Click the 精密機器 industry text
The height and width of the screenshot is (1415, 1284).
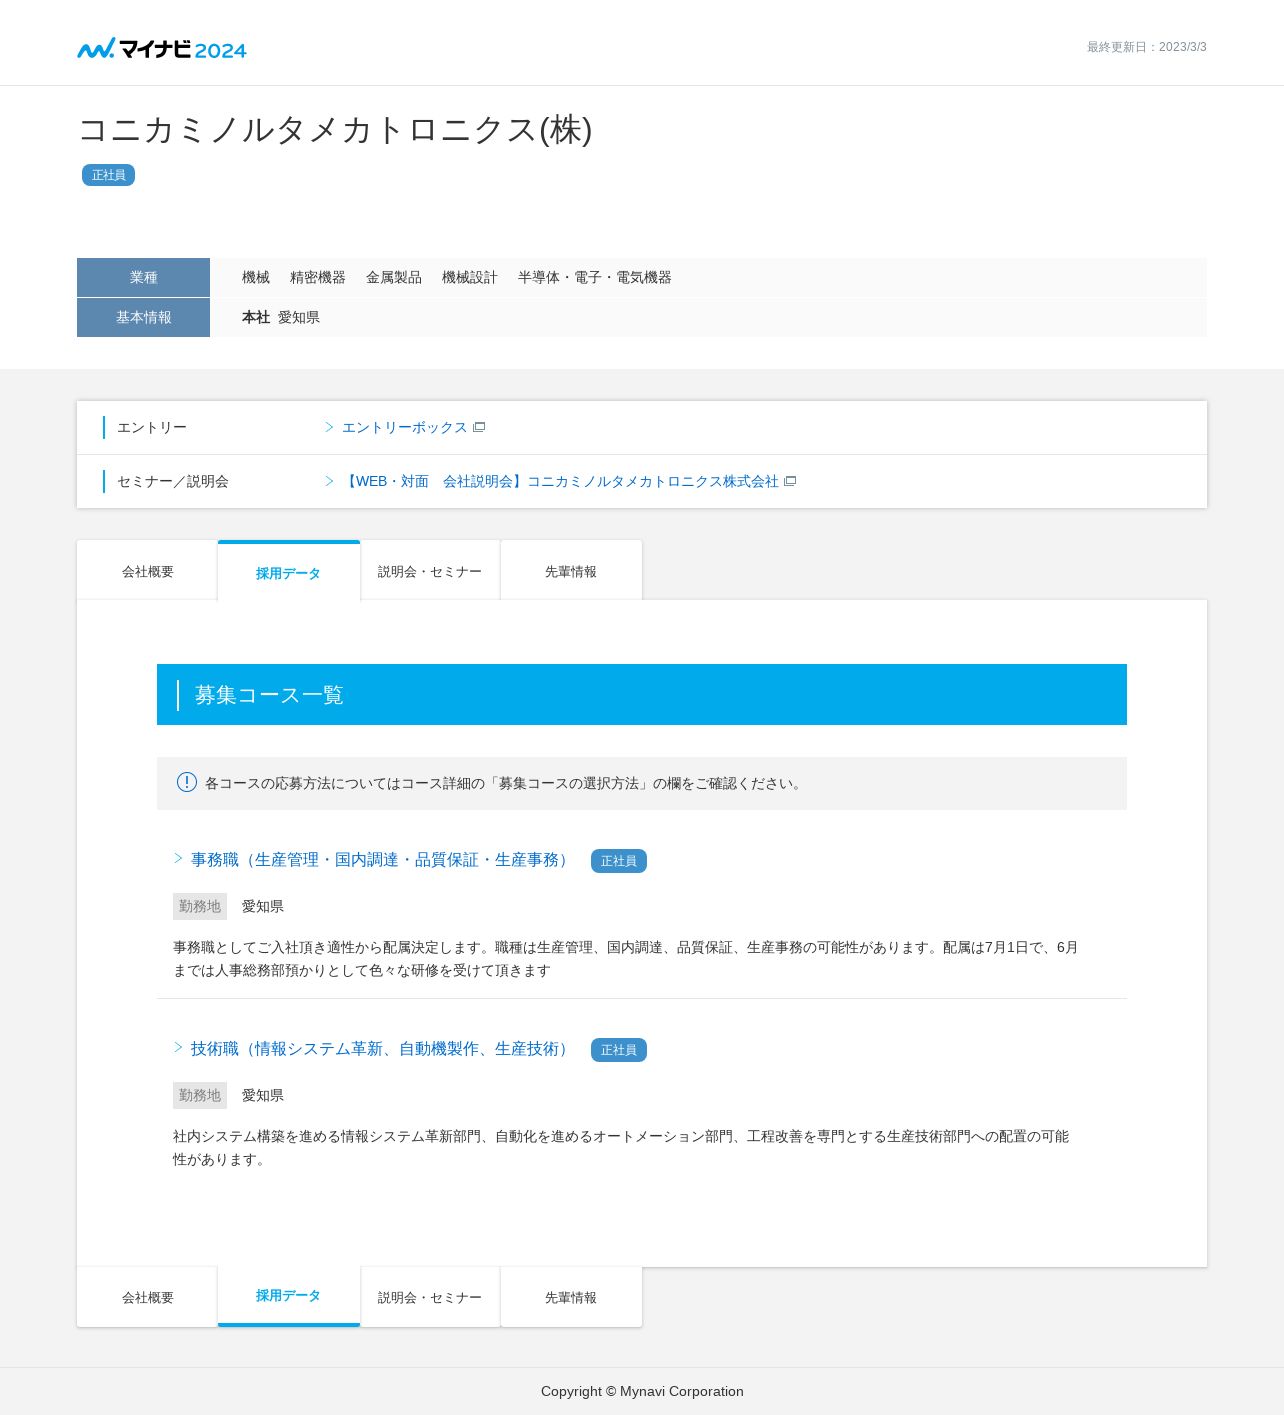click(x=318, y=277)
